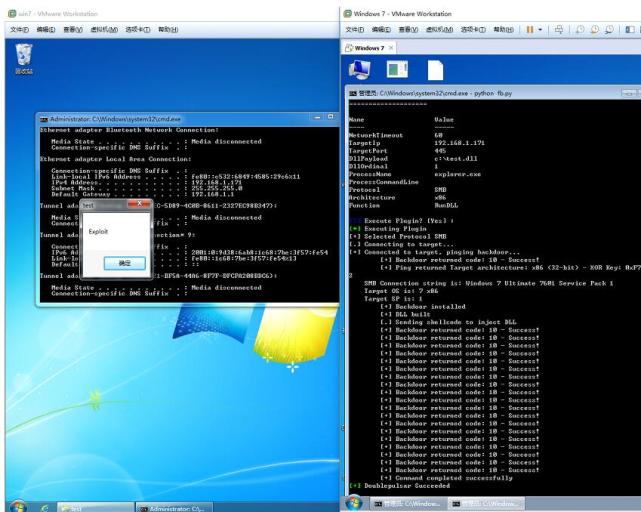Click IPv4 Address 192.168.1.171 in ipconfig output
The height and width of the screenshot is (512, 641).
pyautogui.click(x=146, y=182)
